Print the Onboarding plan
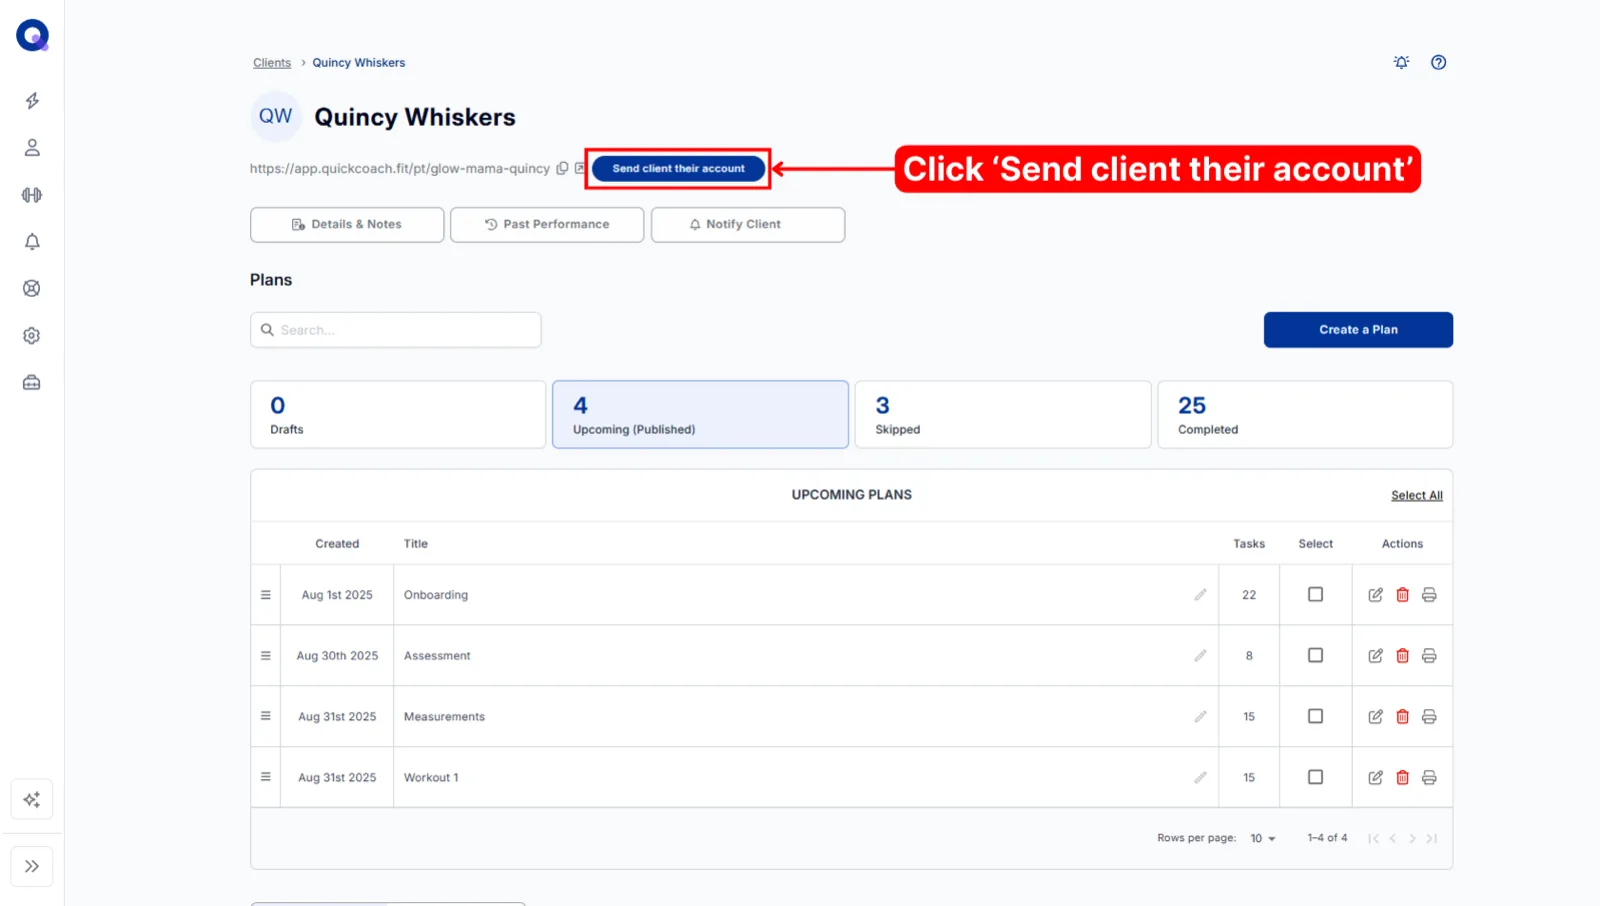 pyautogui.click(x=1430, y=595)
